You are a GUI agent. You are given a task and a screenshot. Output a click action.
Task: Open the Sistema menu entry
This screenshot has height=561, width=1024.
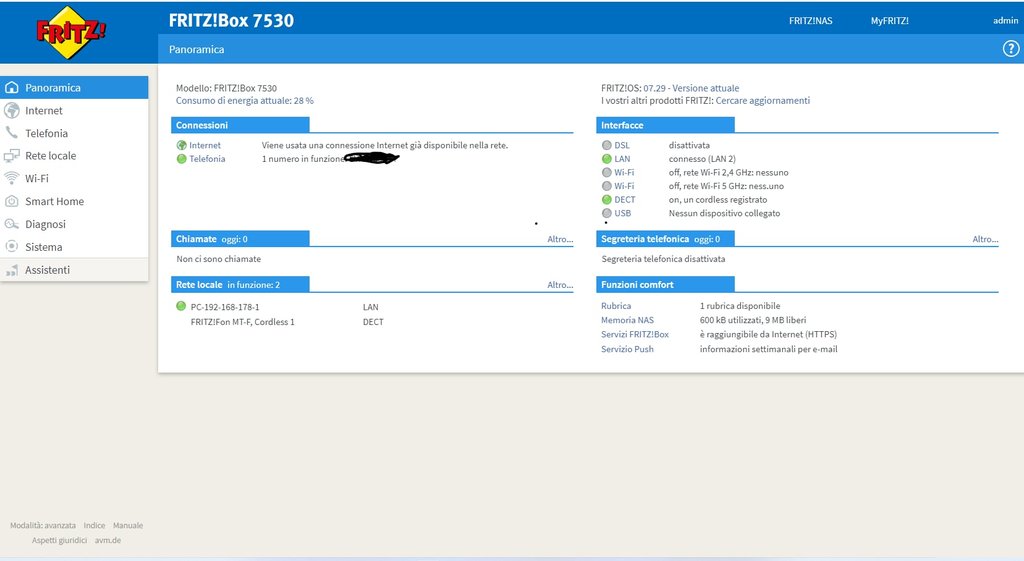(x=43, y=247)
